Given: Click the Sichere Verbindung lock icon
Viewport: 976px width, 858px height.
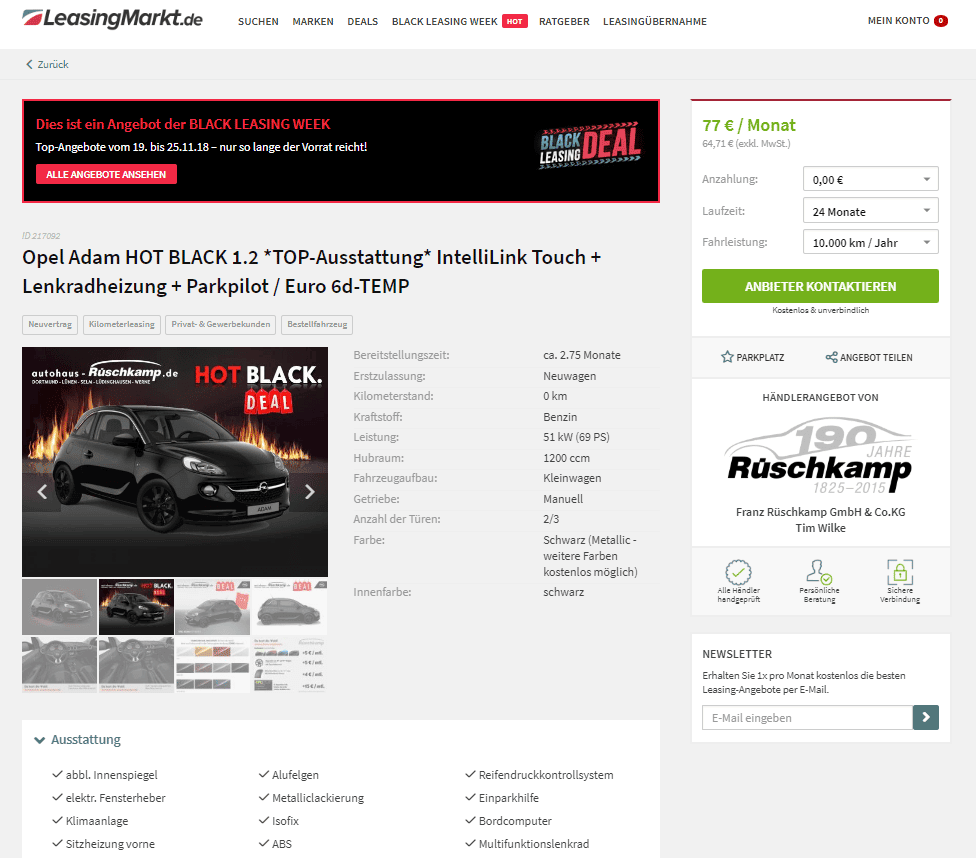Looking at the screenshot, I should click(x=899, y=572).
